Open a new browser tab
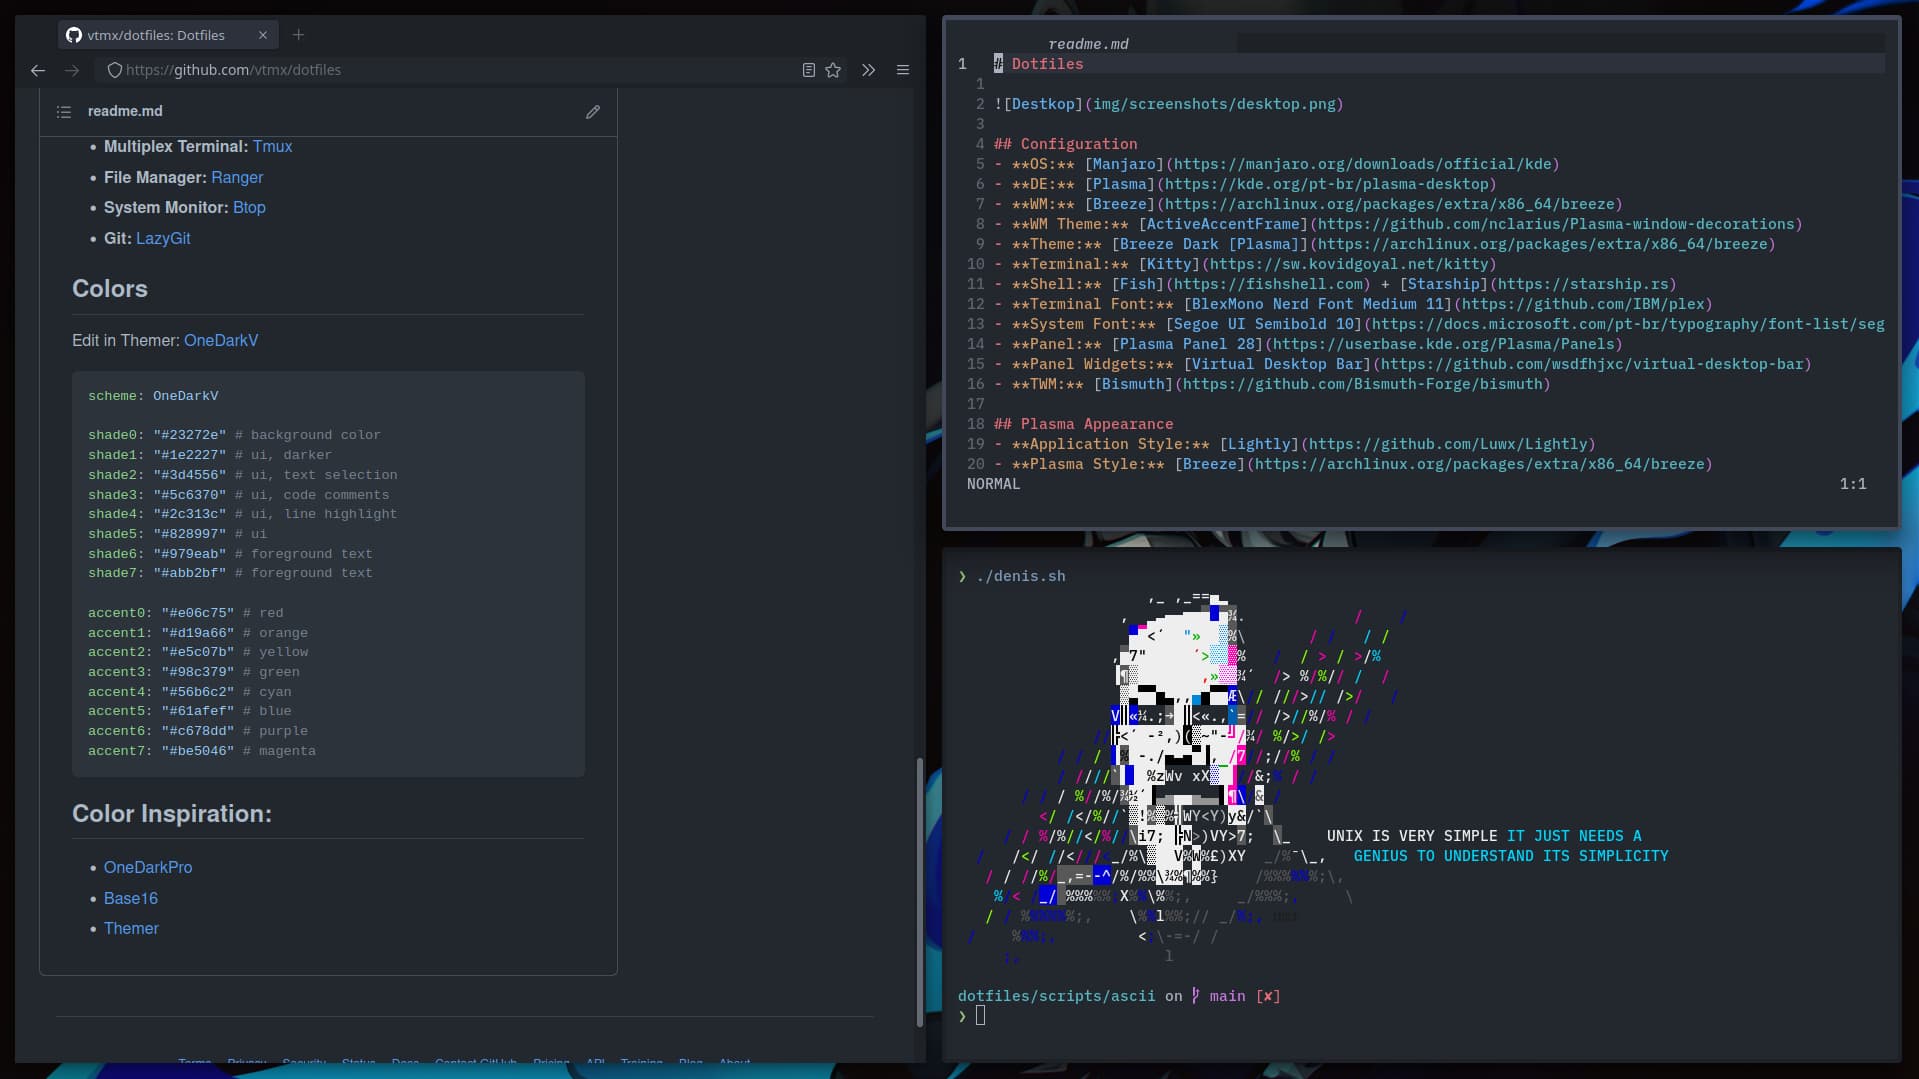This screenshot has height=1079, width=1919. click(298, 35)
